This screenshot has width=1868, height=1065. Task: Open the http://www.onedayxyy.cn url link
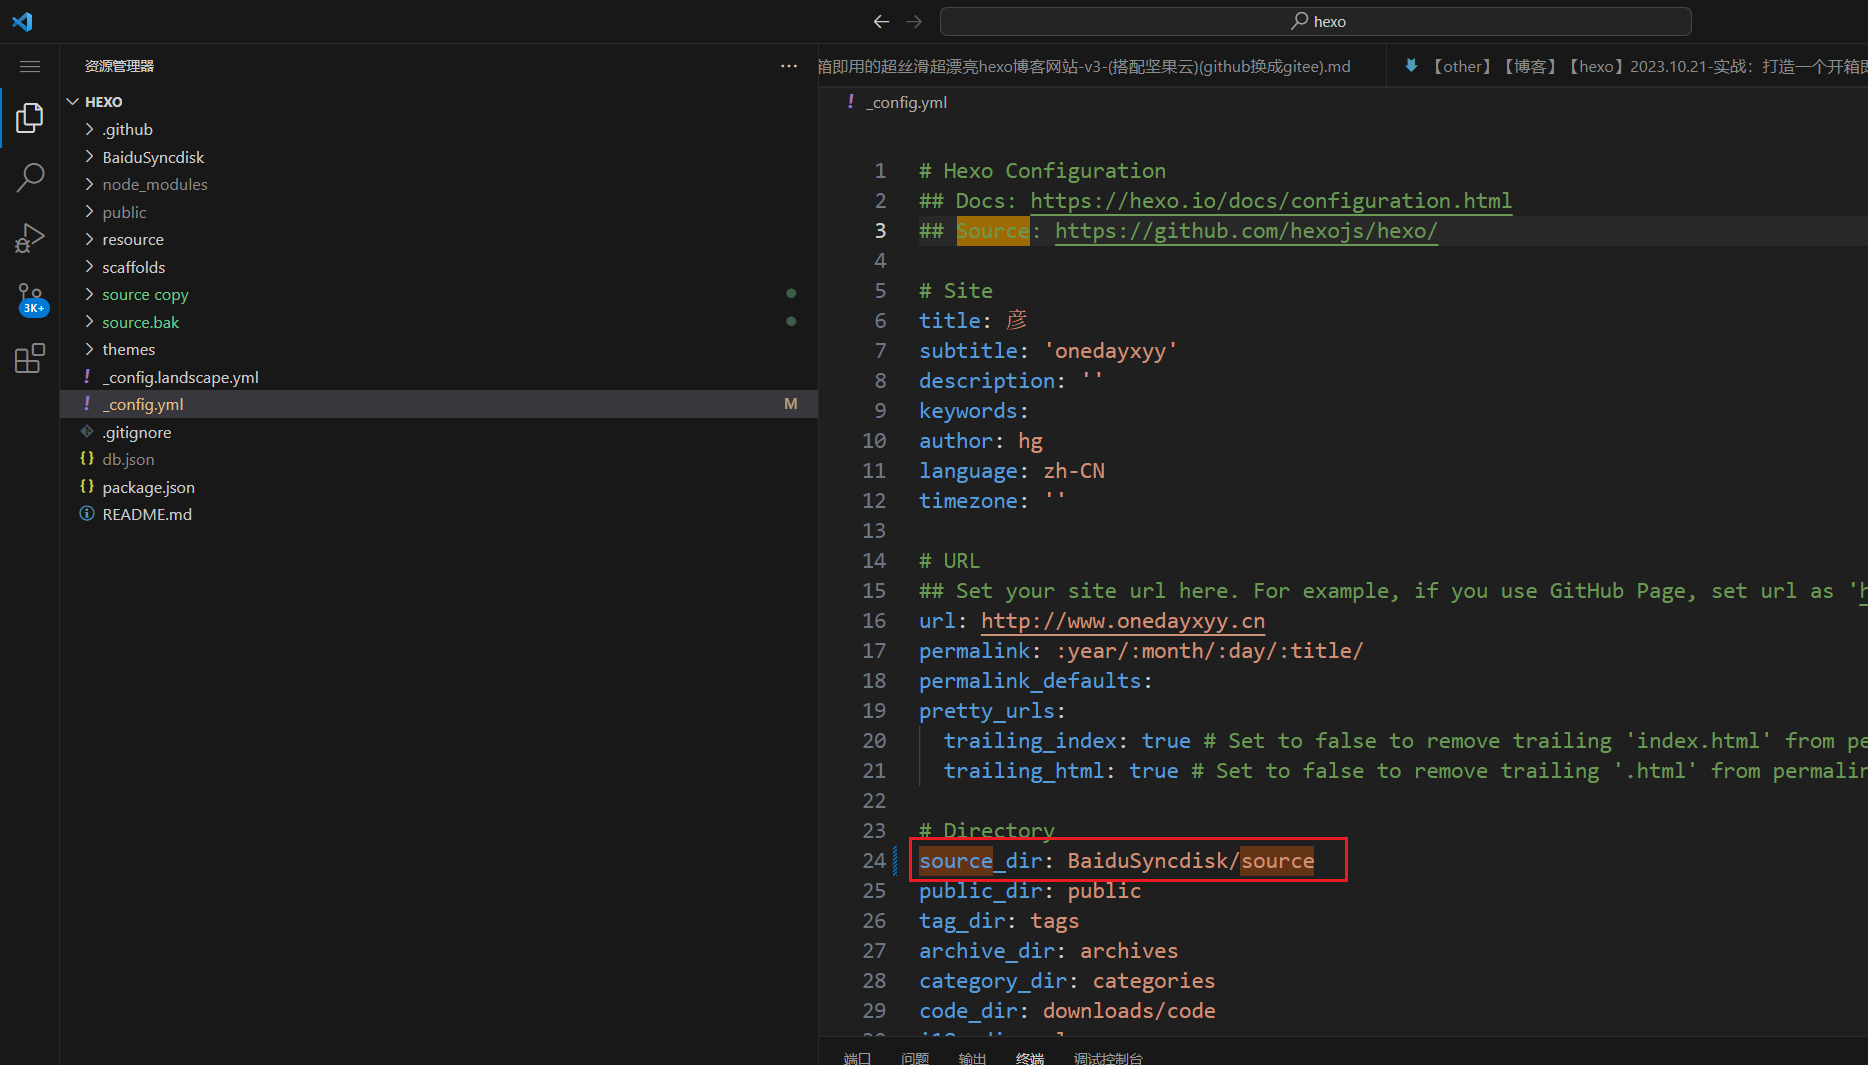point(1123,621)
